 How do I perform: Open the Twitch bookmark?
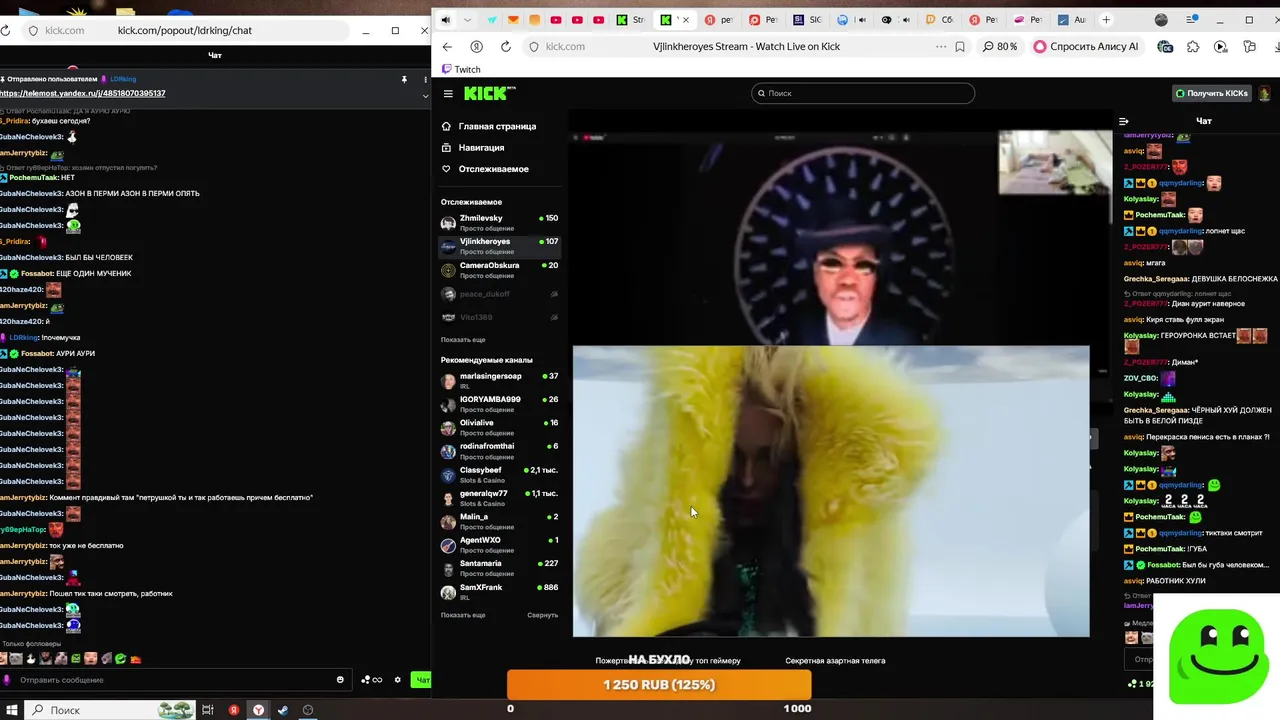(461, 70)
